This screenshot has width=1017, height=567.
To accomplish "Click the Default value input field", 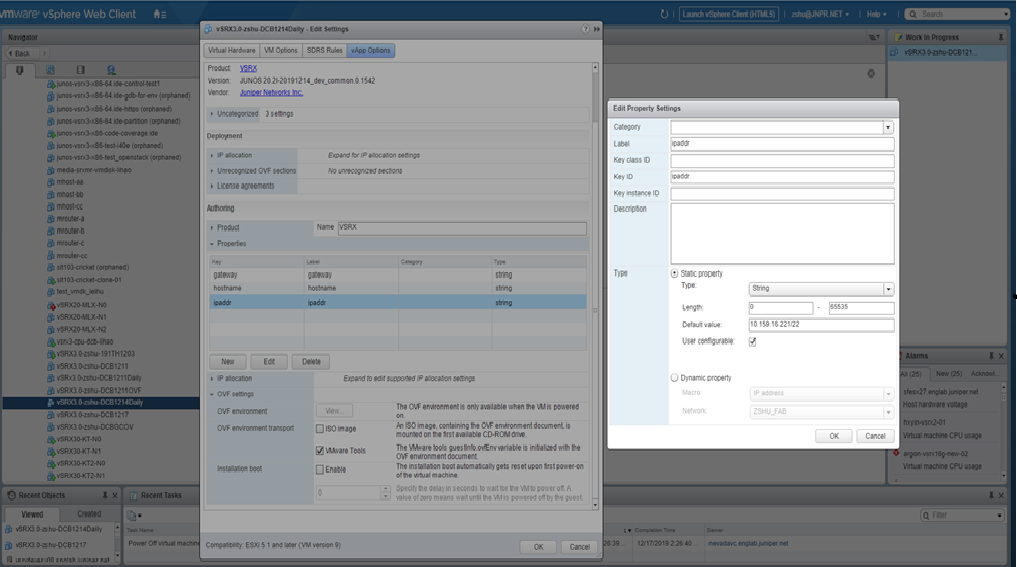I will 820,325.
